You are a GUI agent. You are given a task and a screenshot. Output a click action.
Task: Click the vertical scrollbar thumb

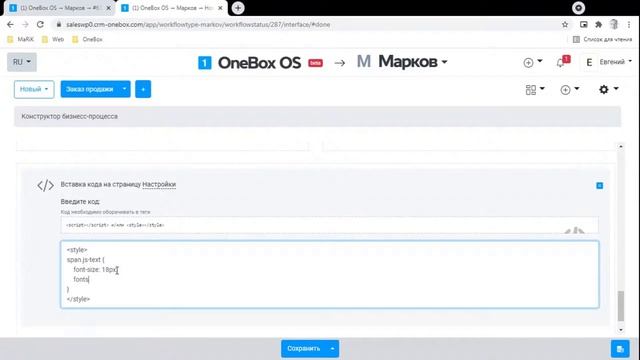point(621,306)
